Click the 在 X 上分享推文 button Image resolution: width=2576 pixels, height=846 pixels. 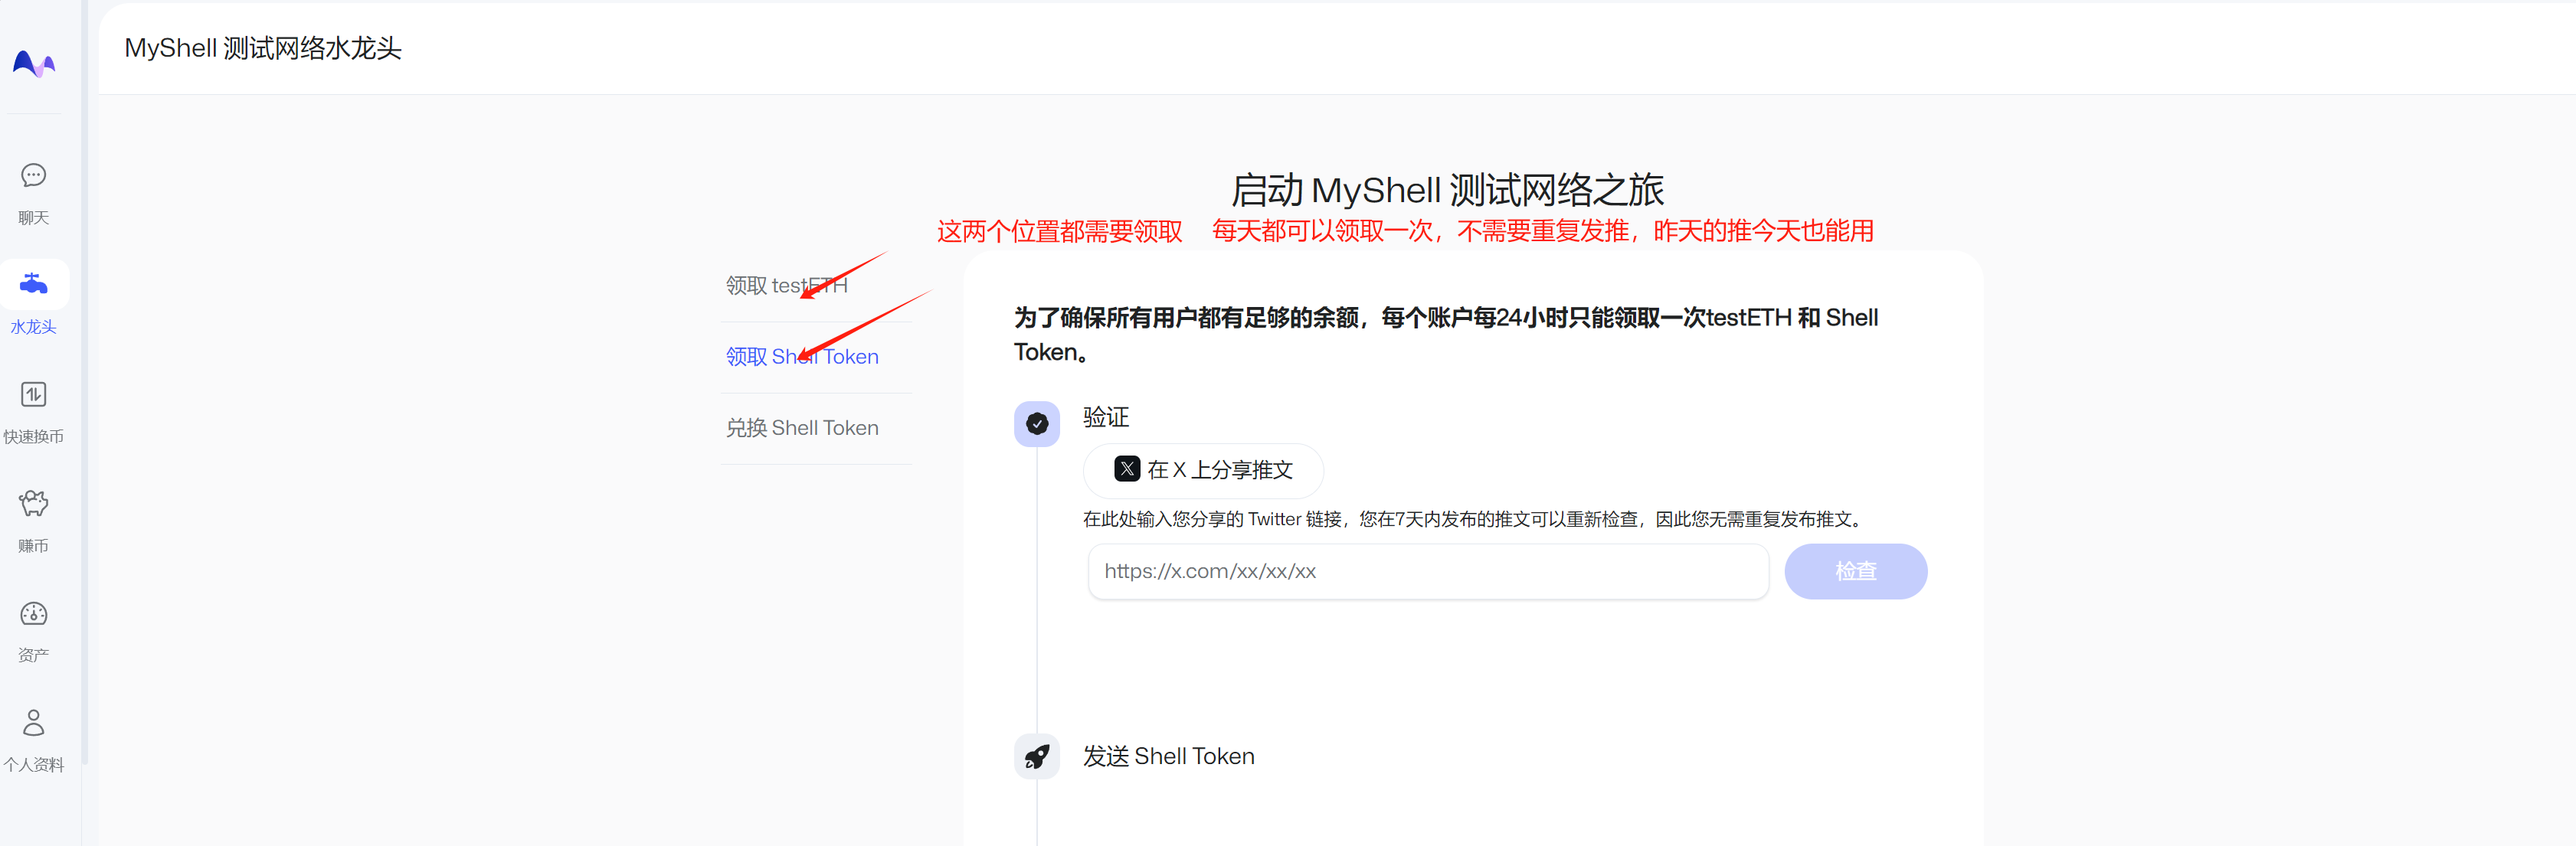(1203, 470)
